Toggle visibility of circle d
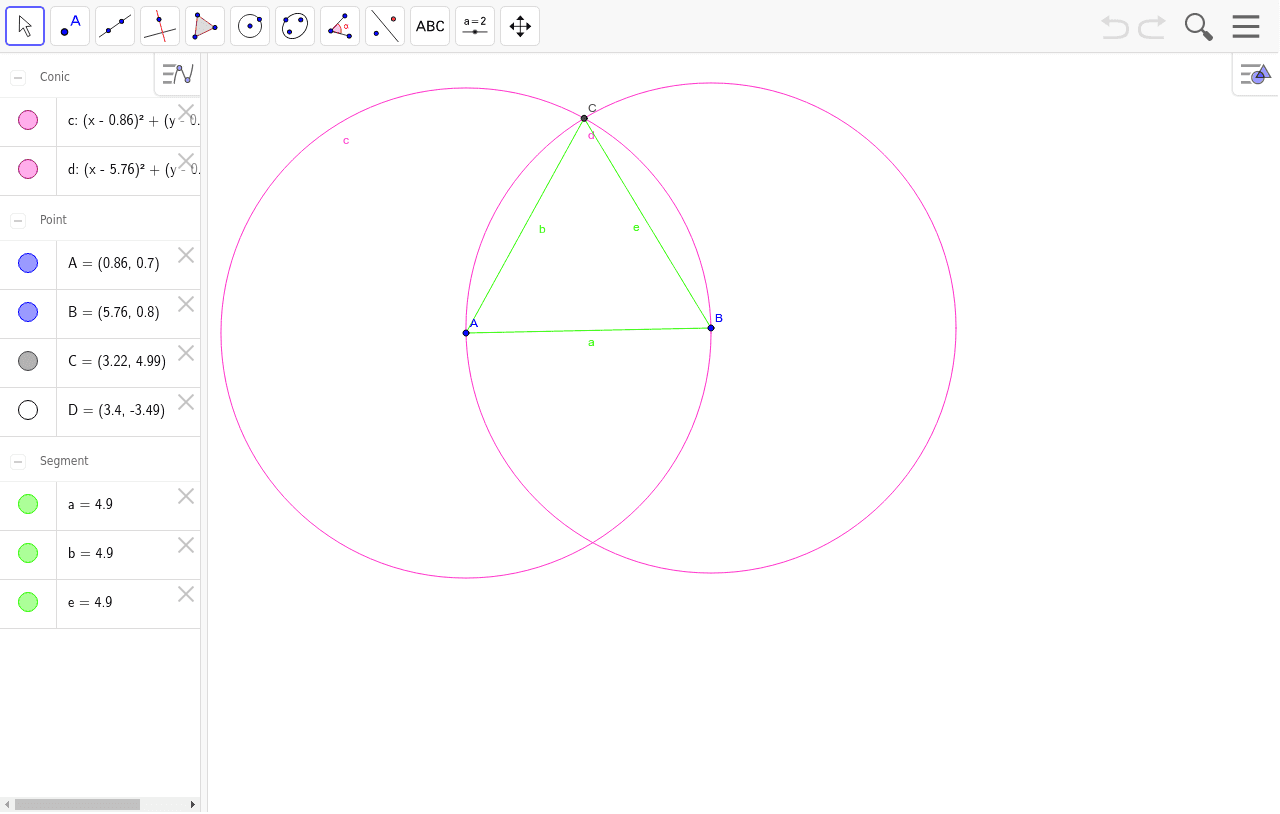The width and height of the screenshot is (1280, 814). (28, 169)
